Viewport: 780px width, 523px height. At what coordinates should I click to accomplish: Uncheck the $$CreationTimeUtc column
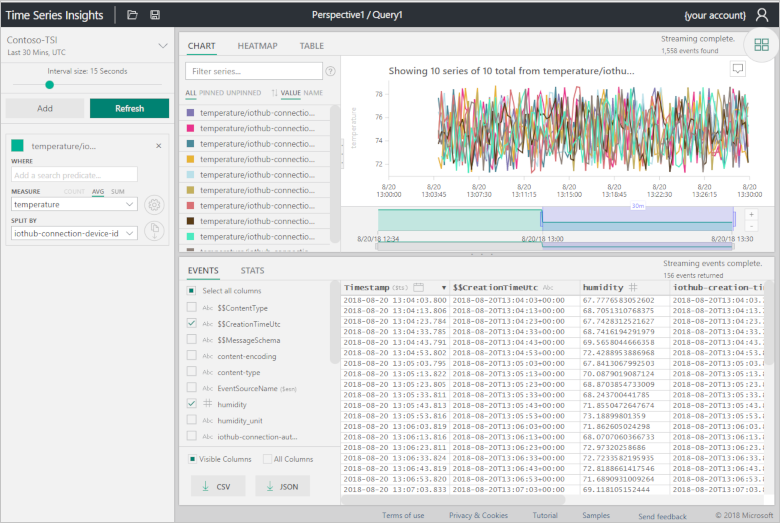pyautogui.click(x=192, y=323)
